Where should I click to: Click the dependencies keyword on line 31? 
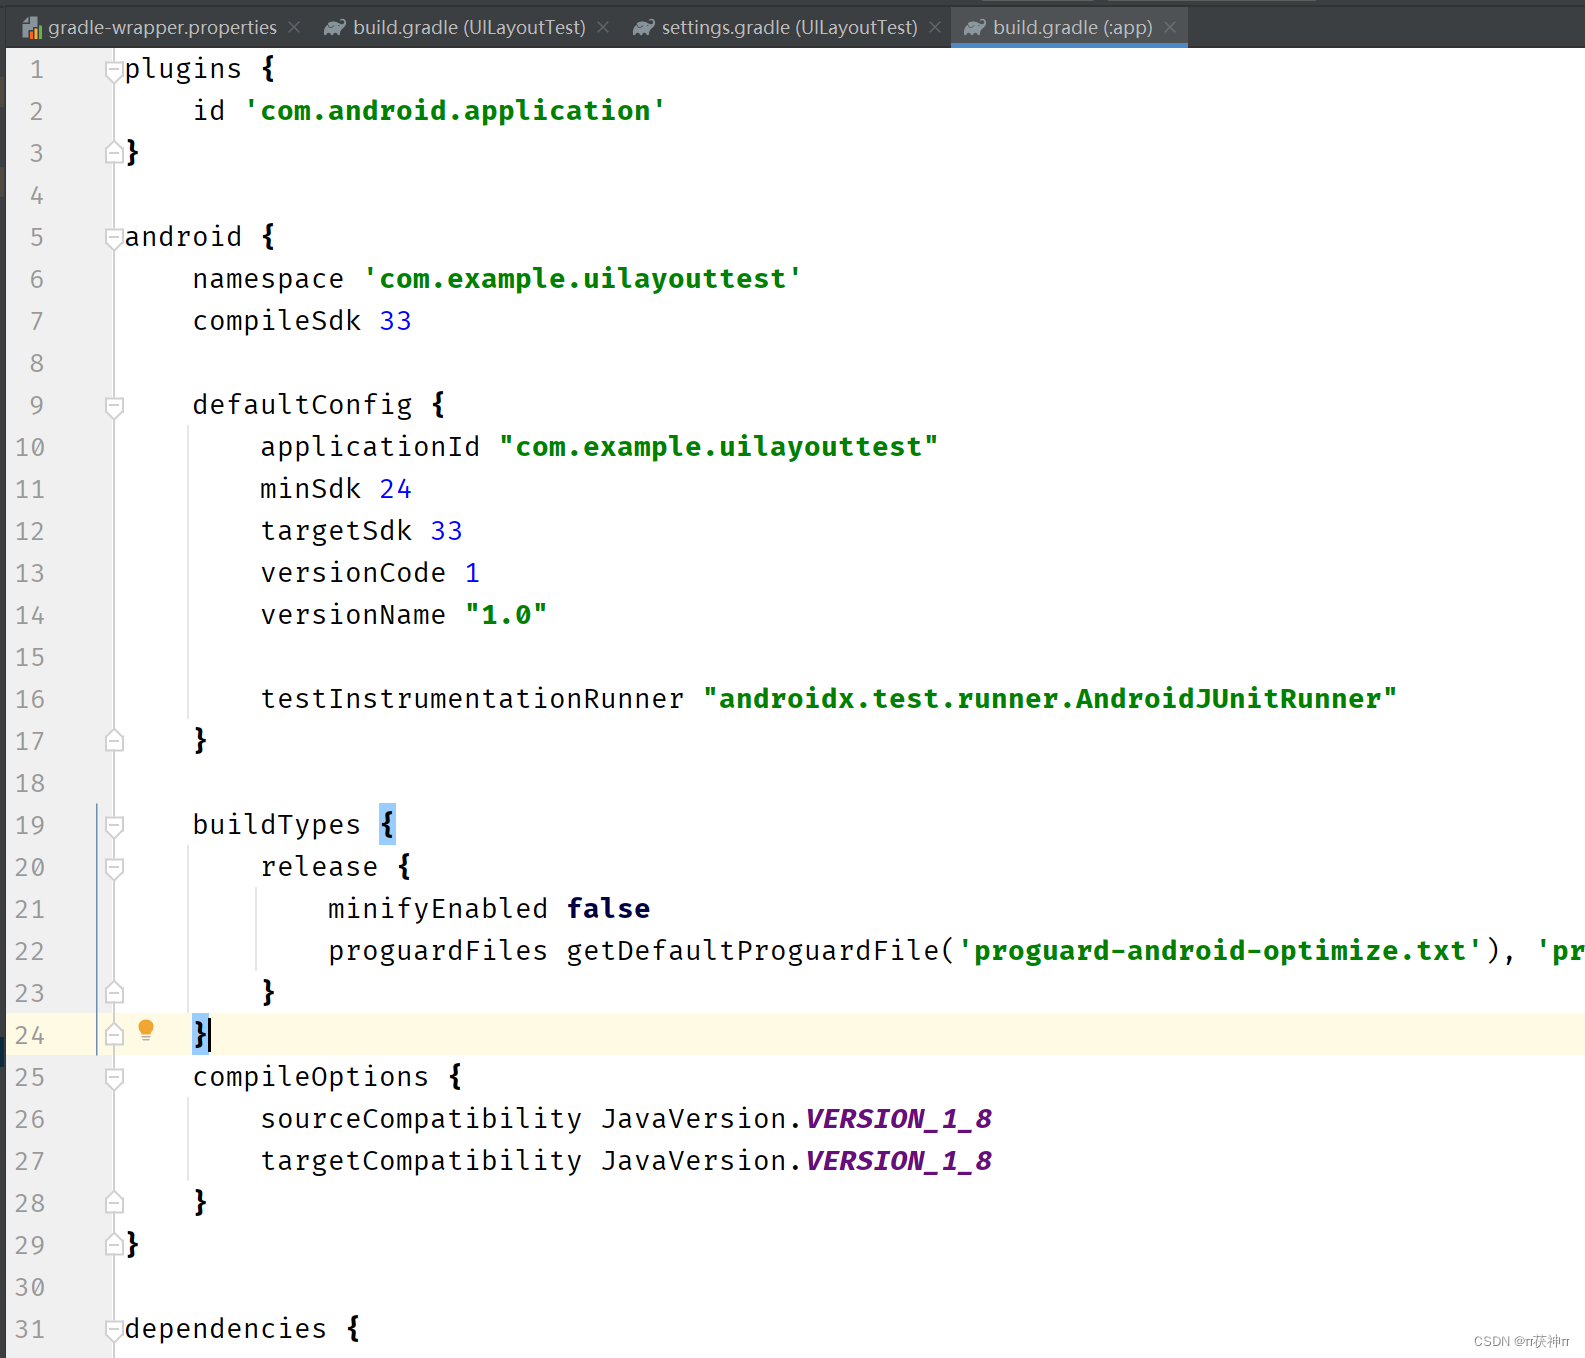225,1328
